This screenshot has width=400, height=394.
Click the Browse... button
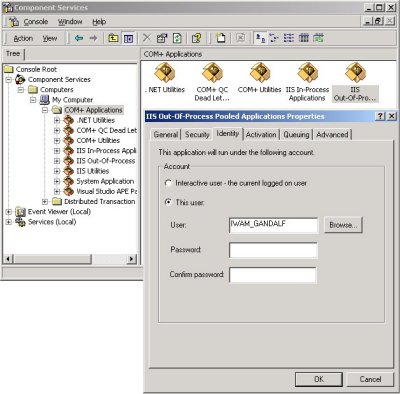point(343,225)
